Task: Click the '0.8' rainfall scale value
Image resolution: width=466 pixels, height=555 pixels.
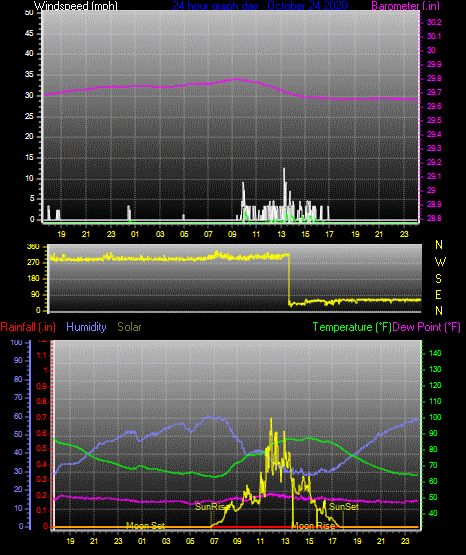Action: click(42, 401)
